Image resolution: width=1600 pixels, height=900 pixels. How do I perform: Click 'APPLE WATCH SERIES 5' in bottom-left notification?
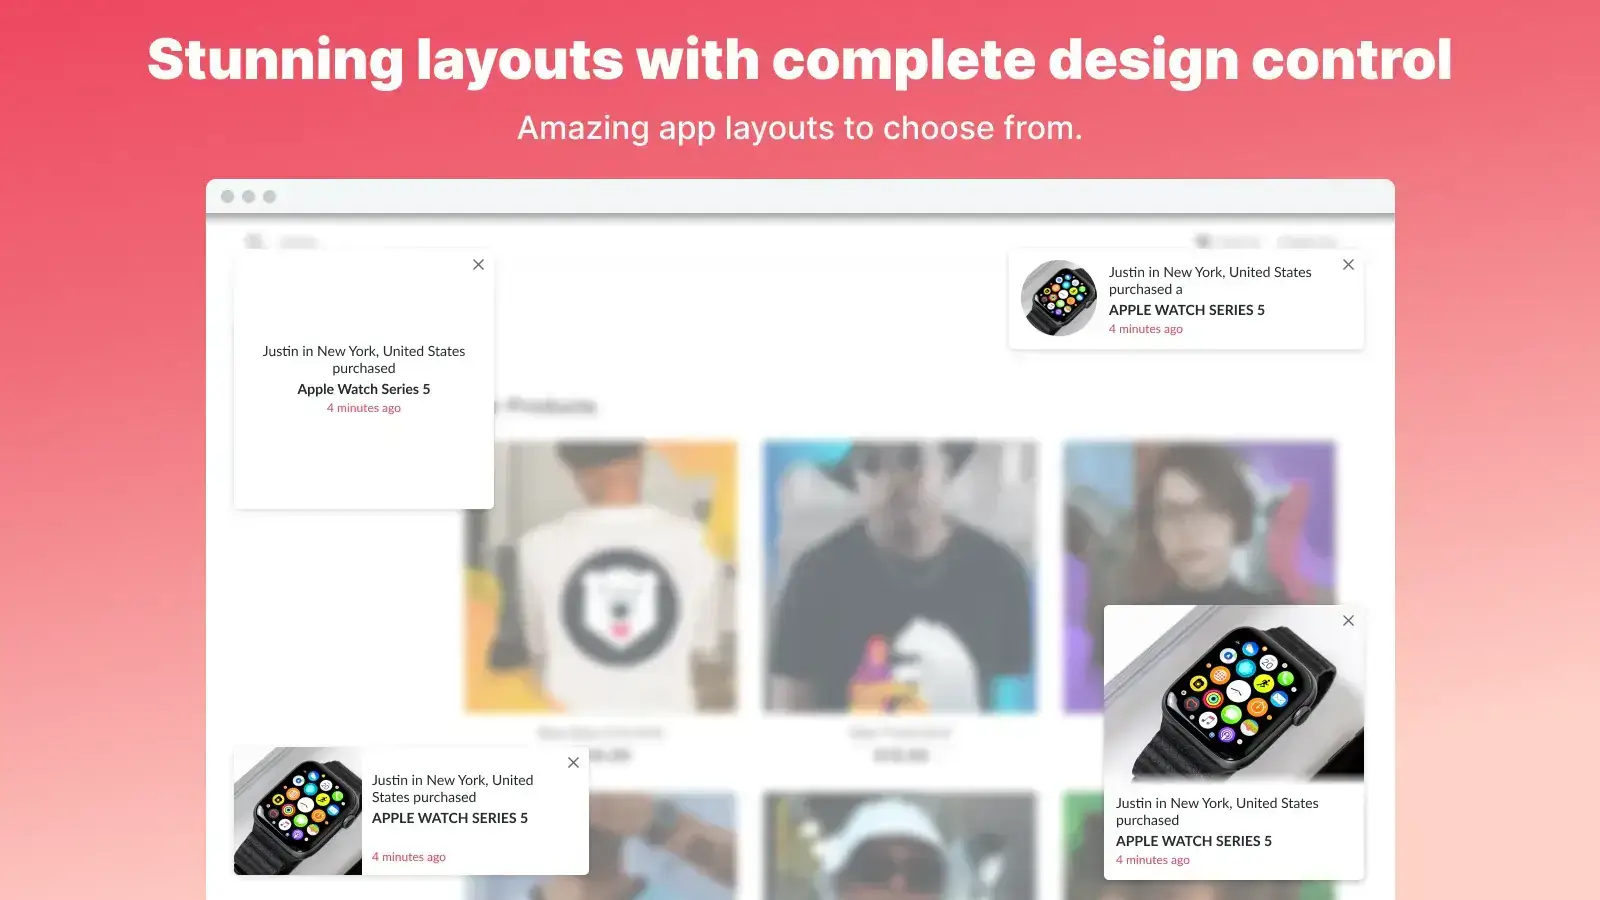(450, 818)
